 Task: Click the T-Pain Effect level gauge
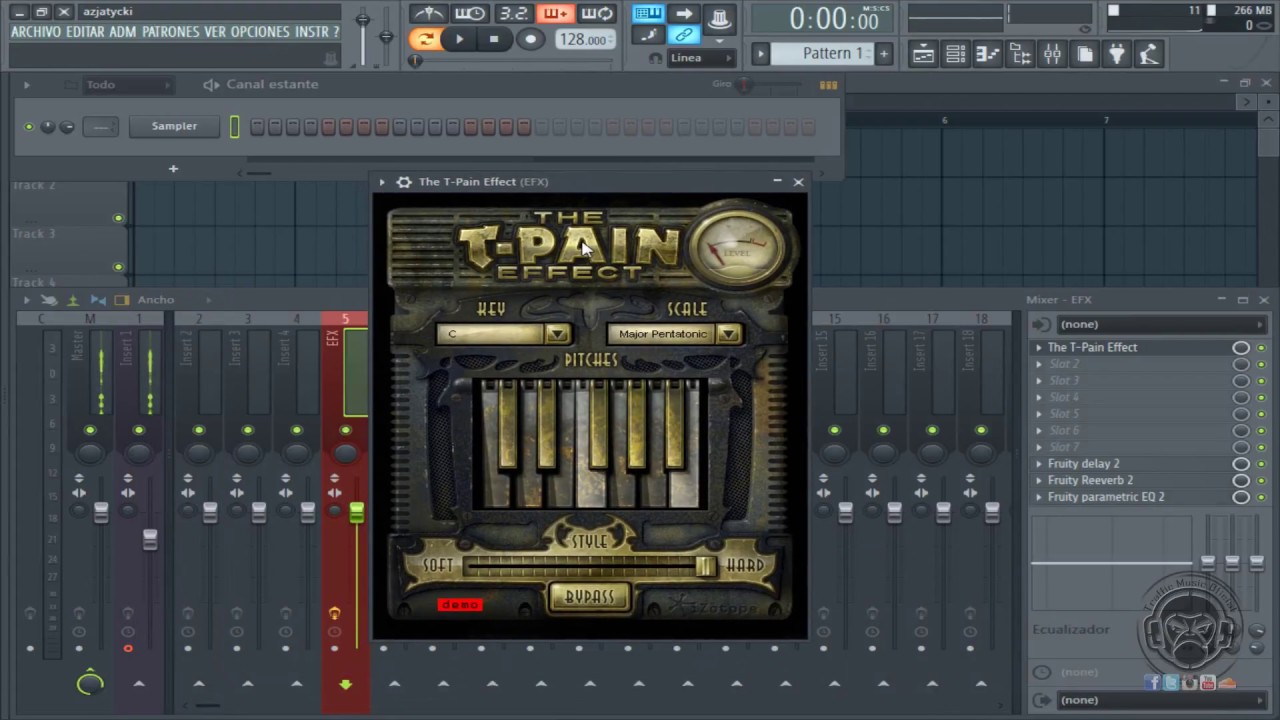(x=737, y=250)
